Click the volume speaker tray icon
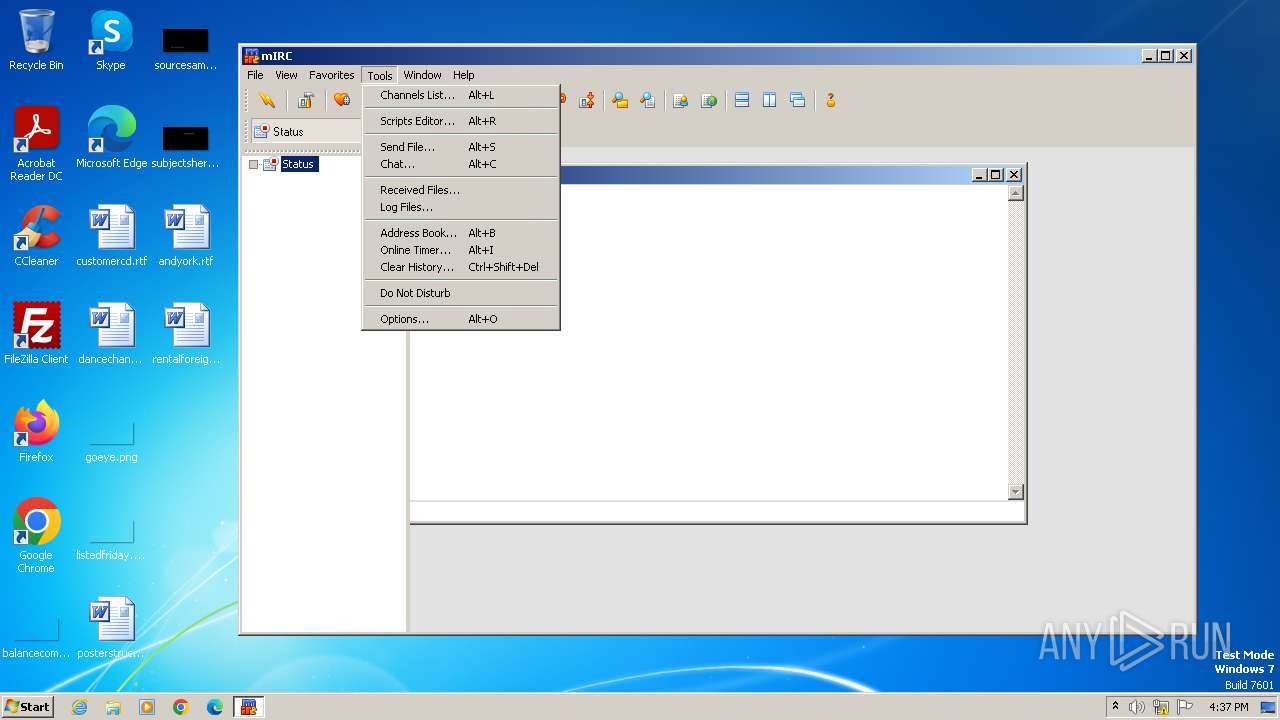Screen dimensions: 1280x720 1137,707
